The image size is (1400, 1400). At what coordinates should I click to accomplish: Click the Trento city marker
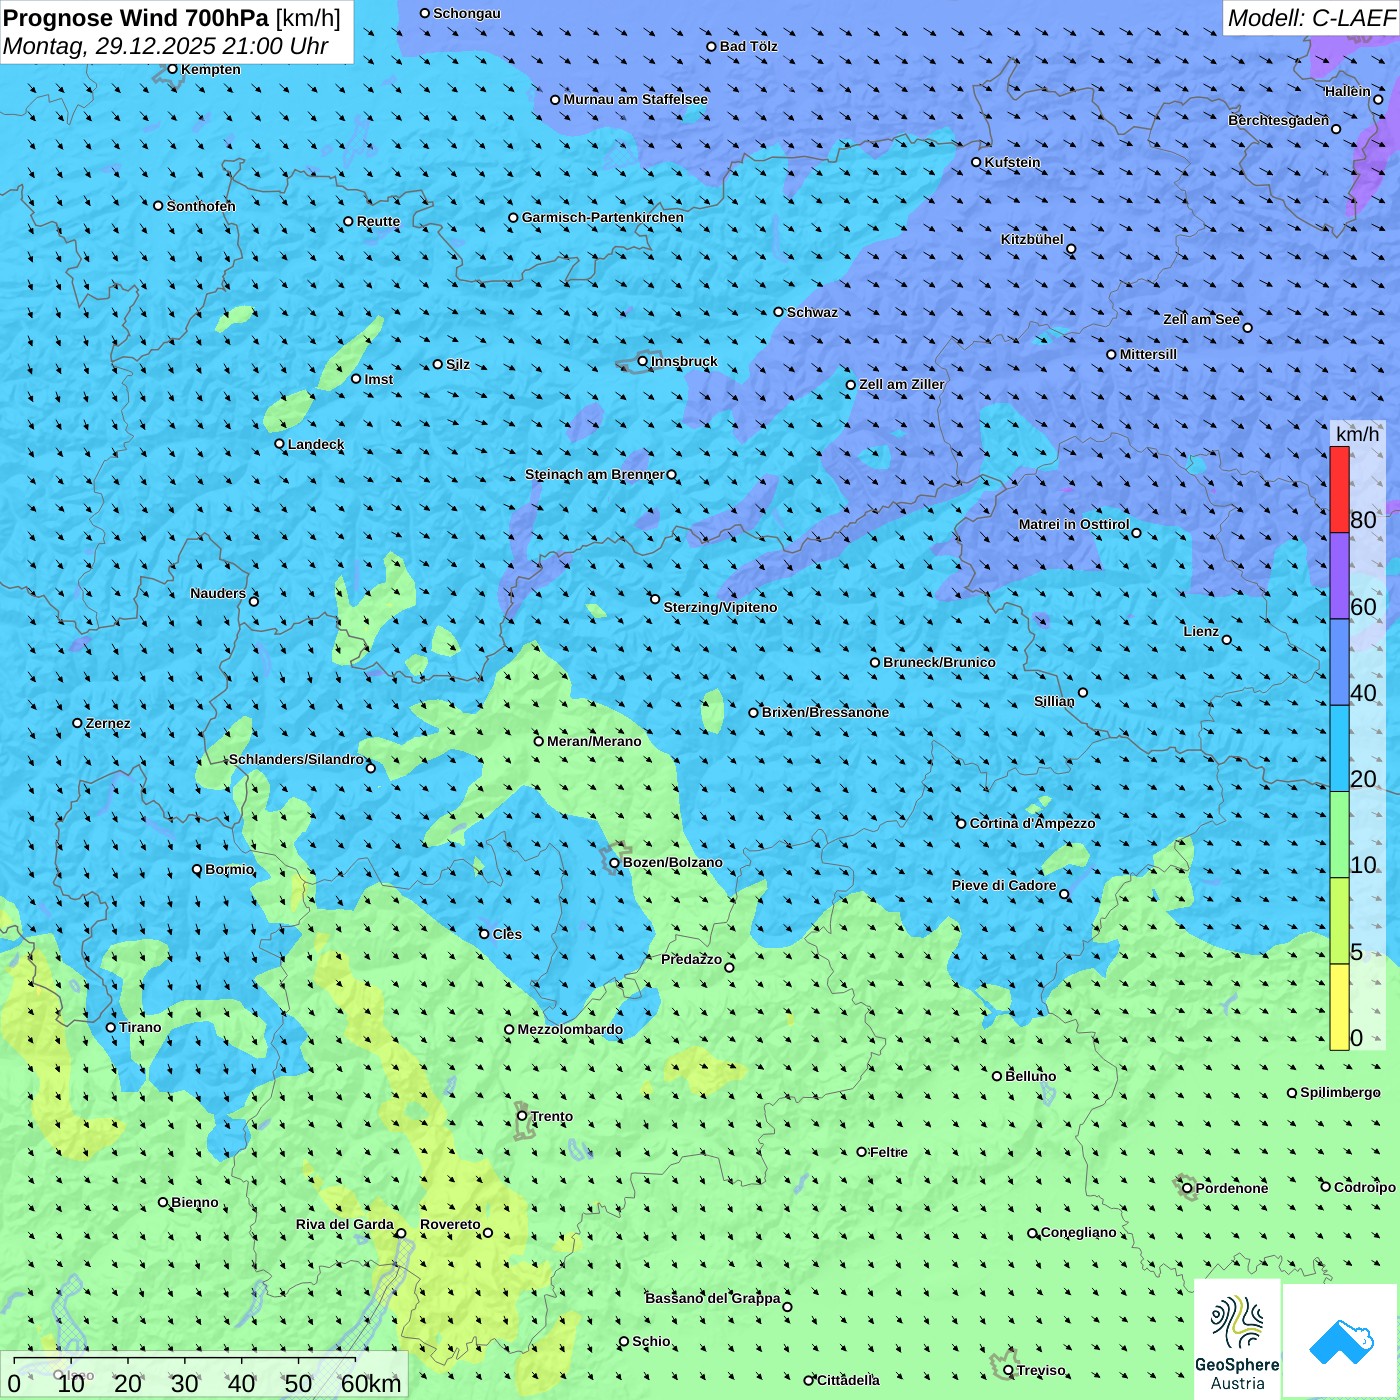pyautogui.click(x=522, y=1116)
